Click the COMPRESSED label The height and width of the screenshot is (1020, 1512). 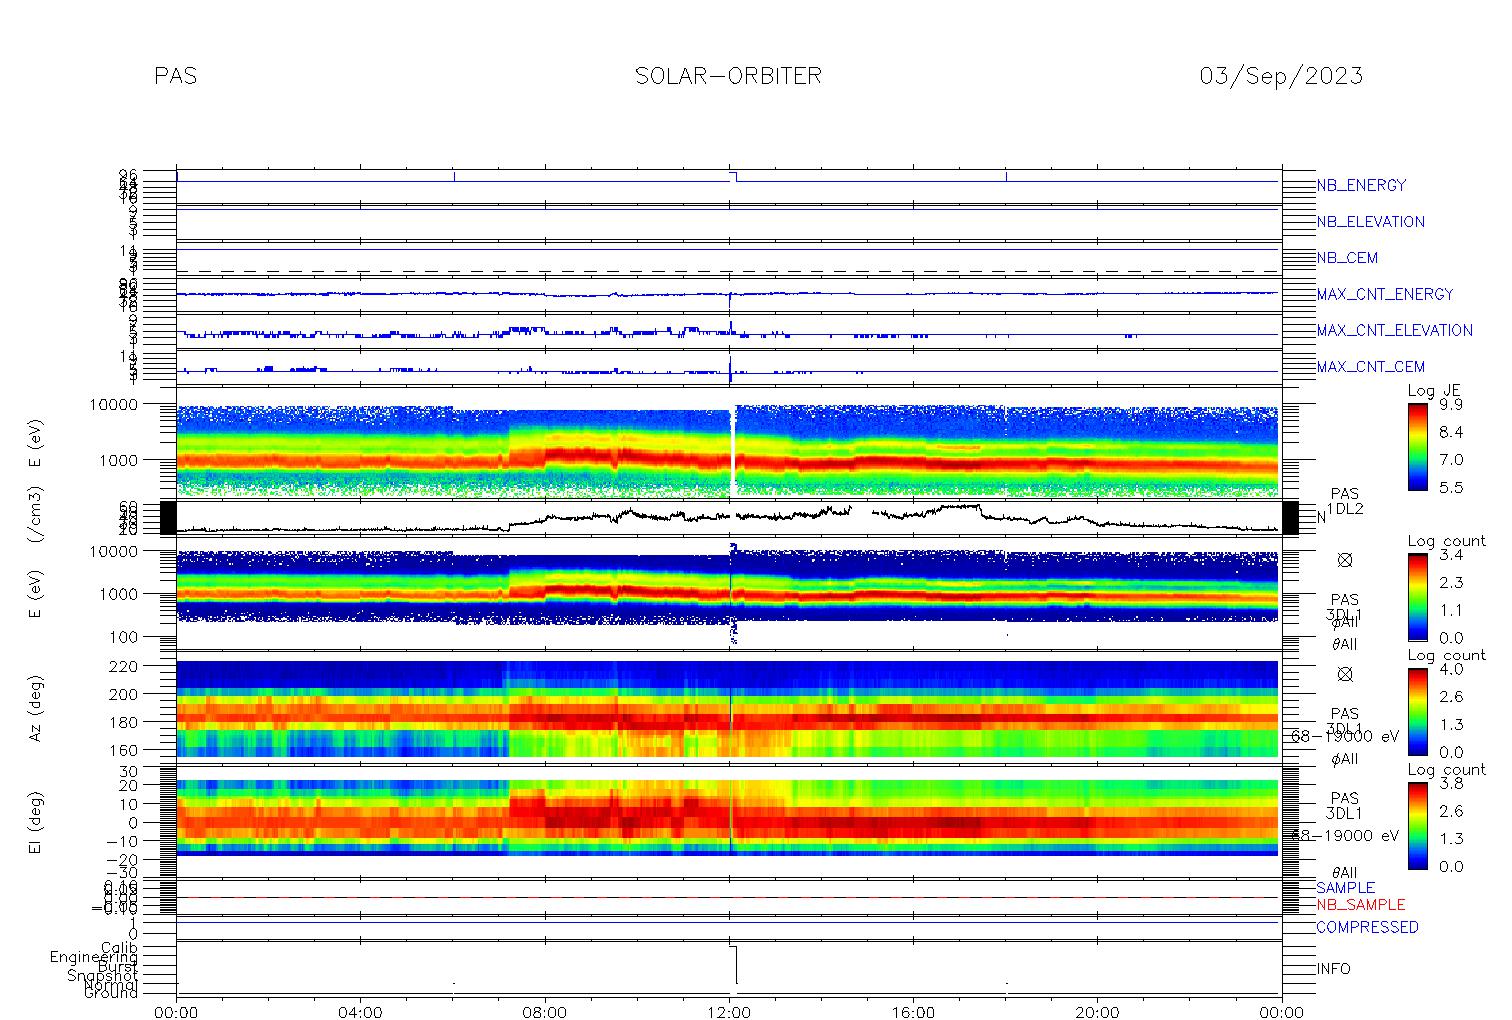coord(1367,928)
